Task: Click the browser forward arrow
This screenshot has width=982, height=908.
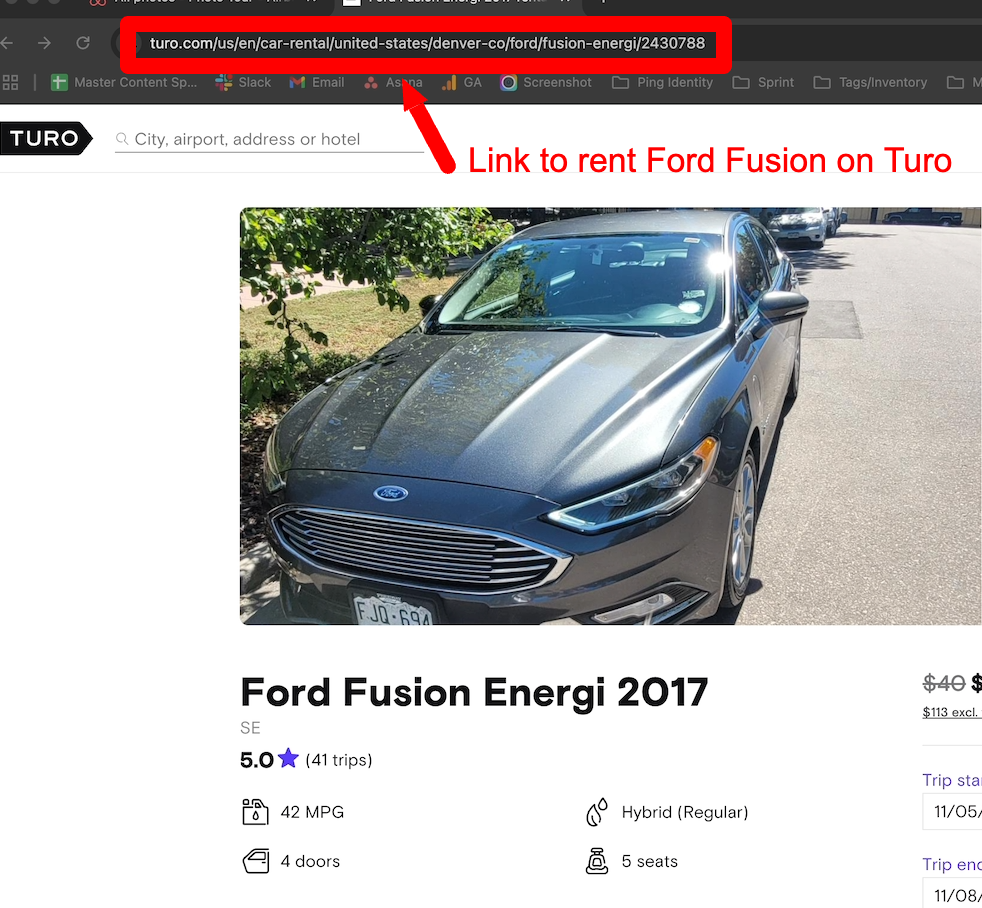Action: [44, 43]
